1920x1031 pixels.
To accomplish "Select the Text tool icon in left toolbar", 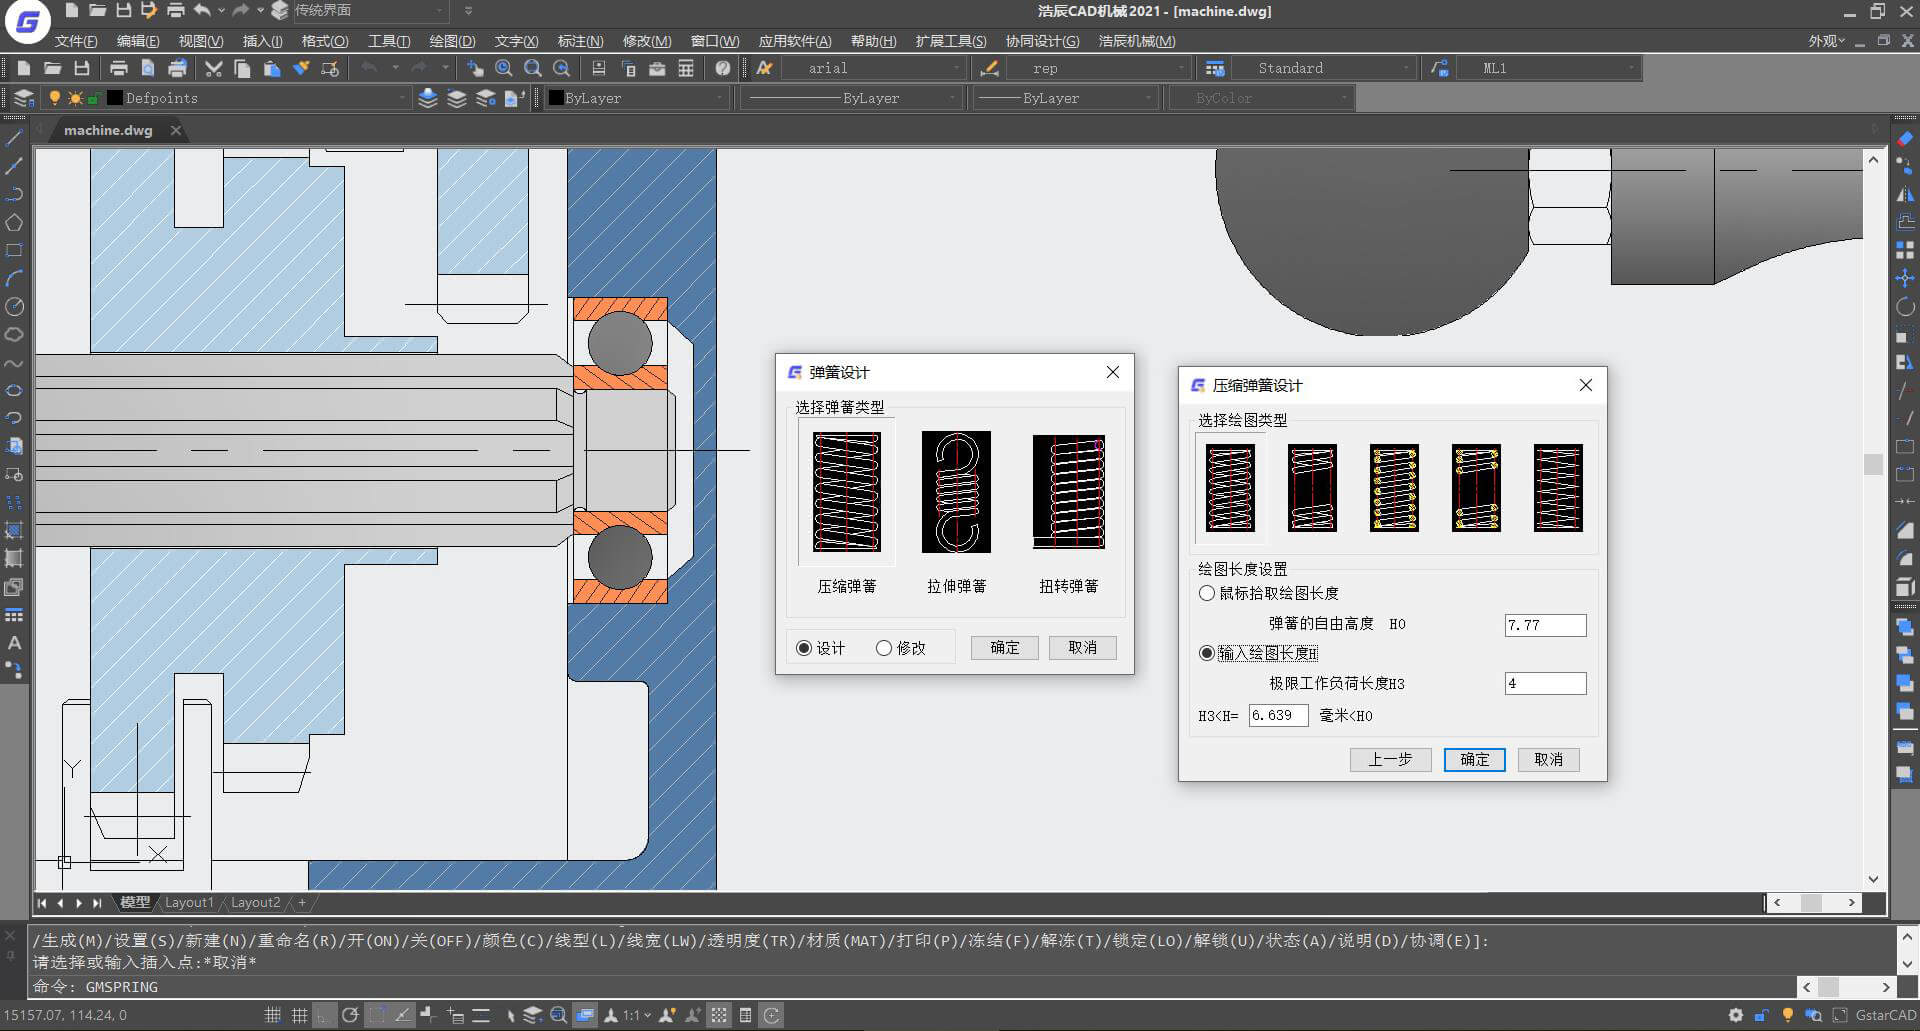I will 14,643.
